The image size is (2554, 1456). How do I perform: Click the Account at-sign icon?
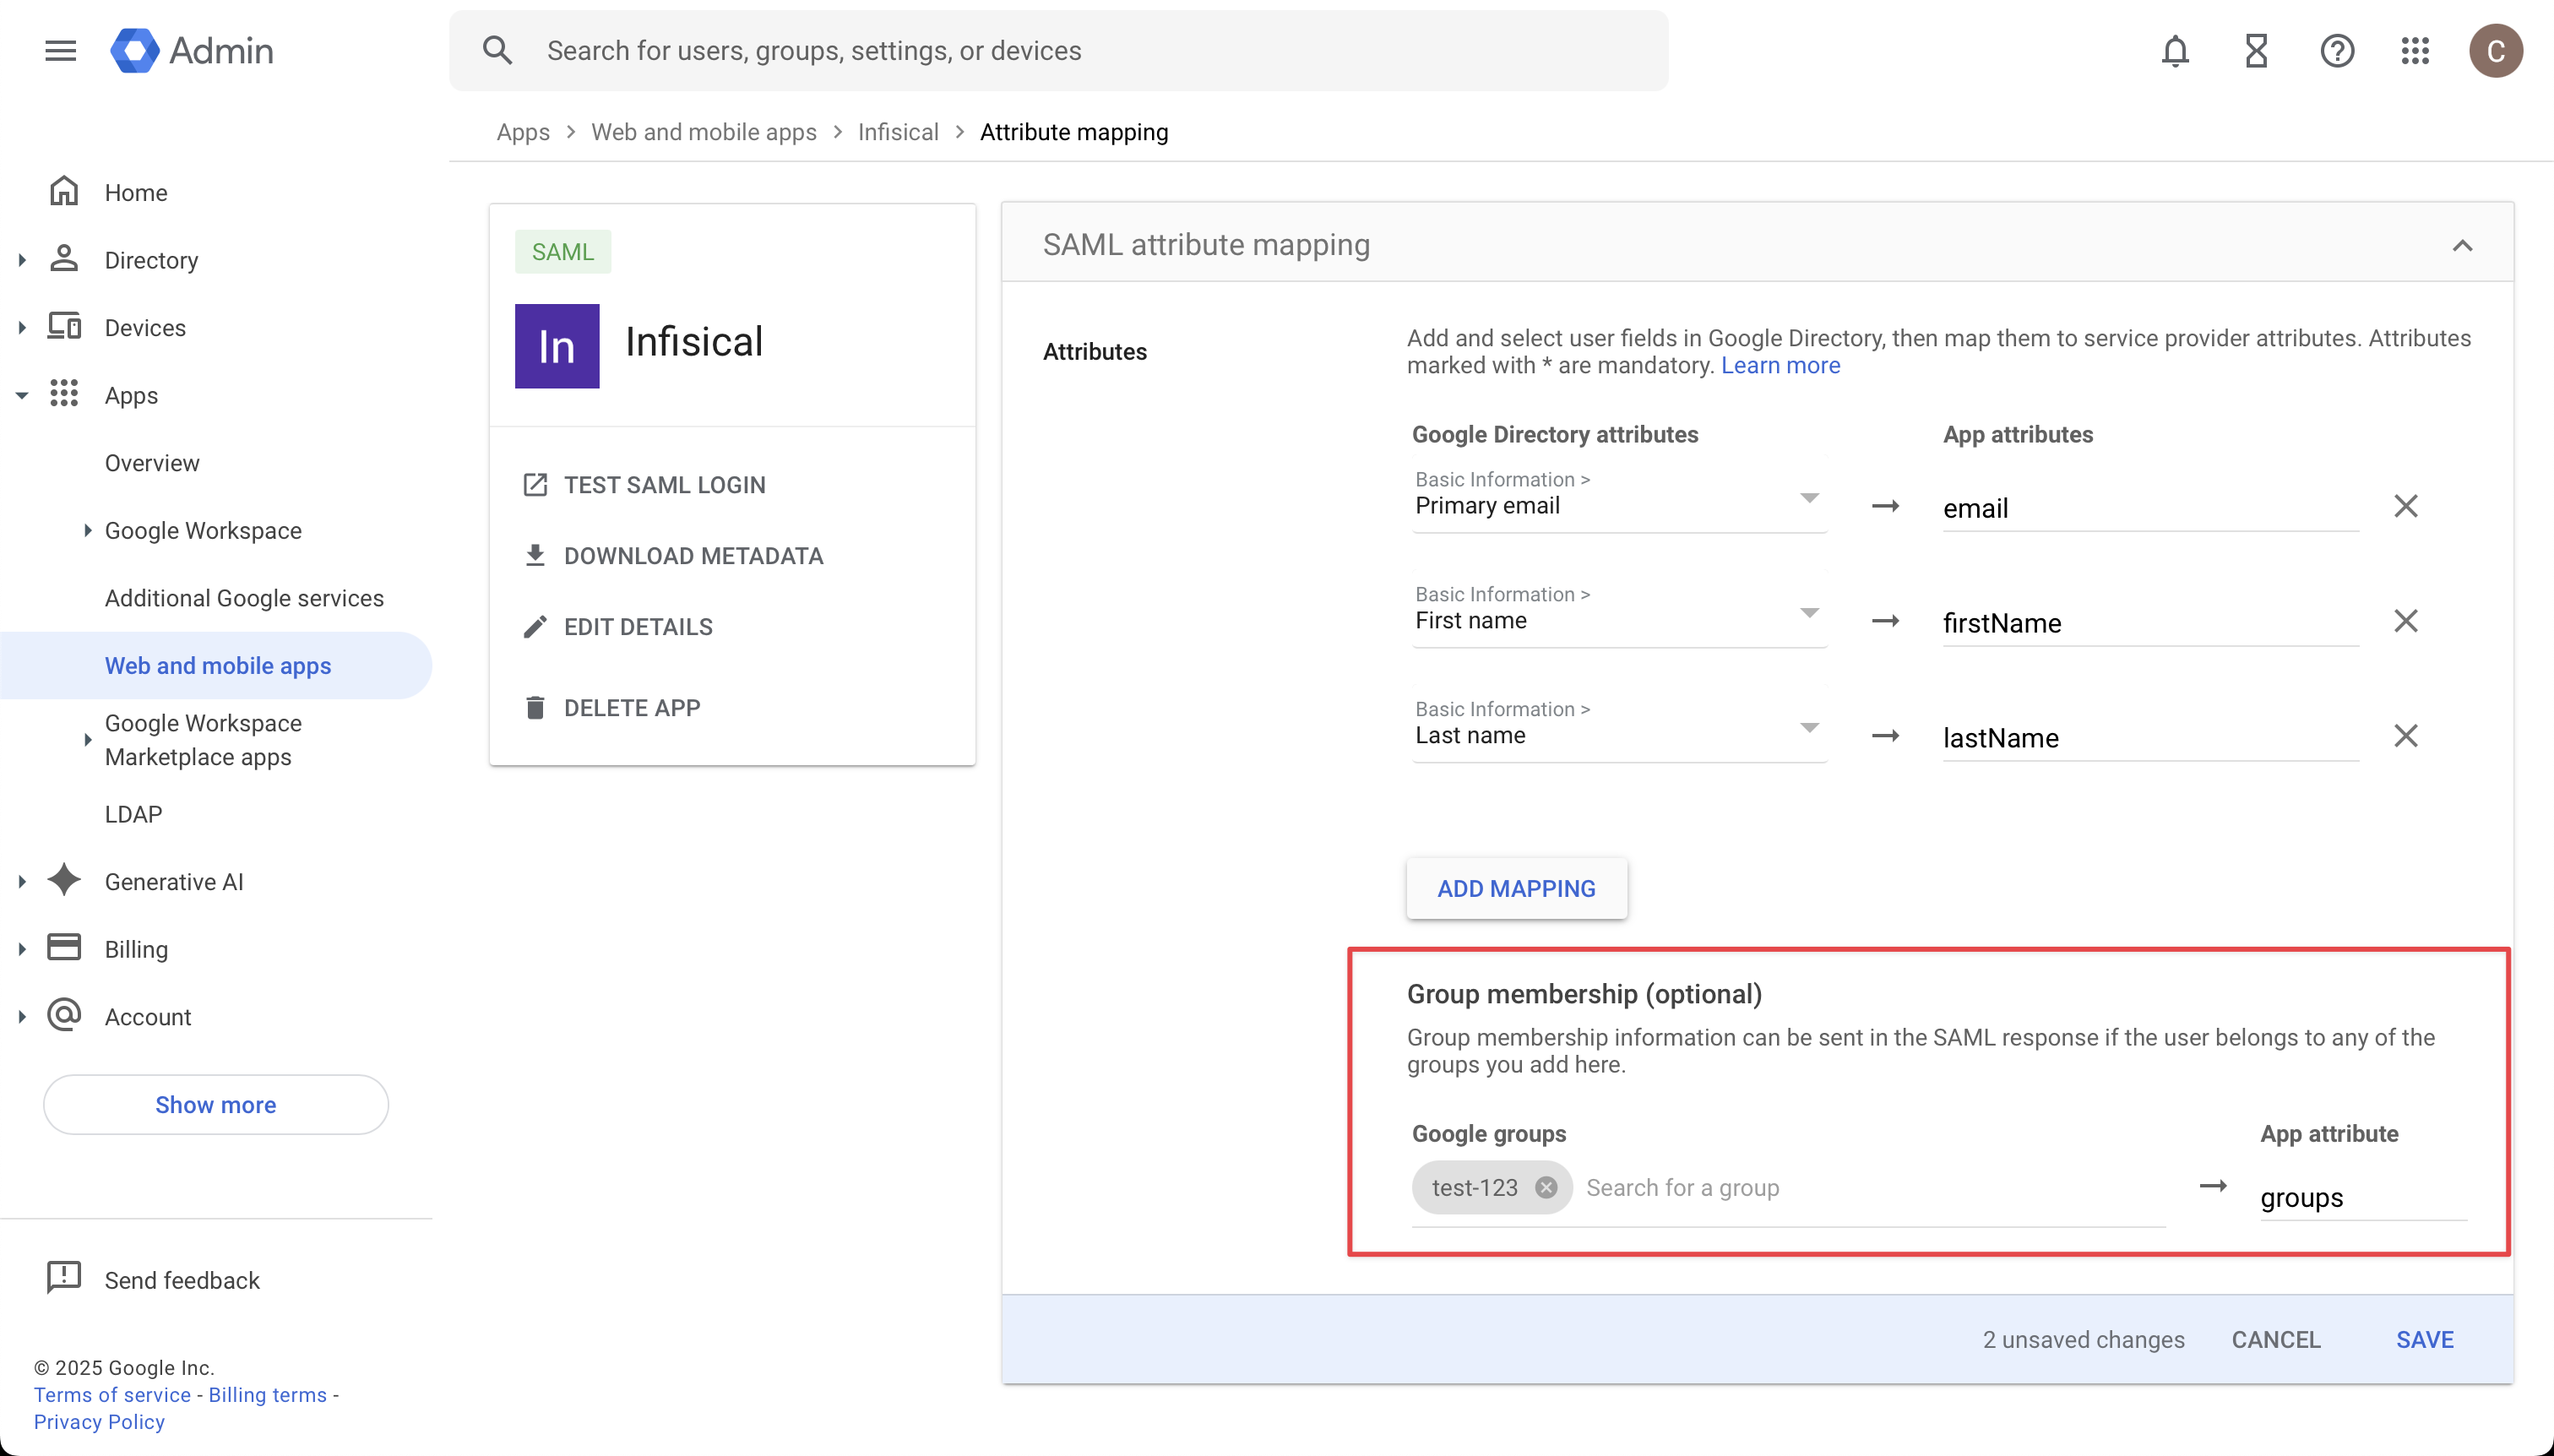pos(64,1015)
